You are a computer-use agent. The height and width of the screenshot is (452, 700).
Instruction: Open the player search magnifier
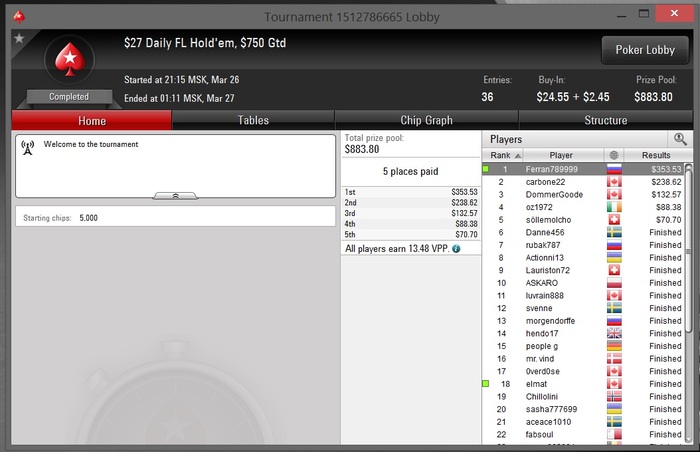click(680, 139)
